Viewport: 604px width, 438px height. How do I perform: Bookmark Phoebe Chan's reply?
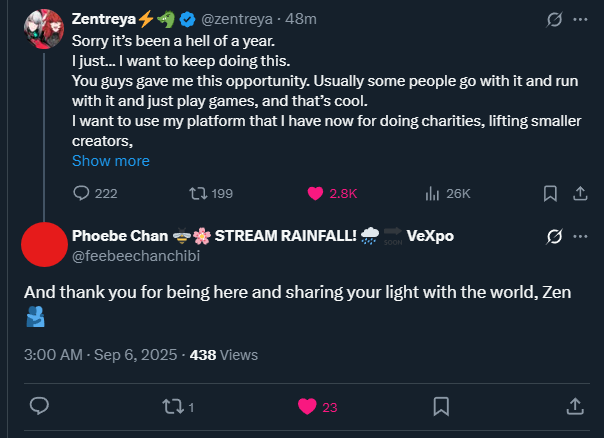tap(441, 405)
